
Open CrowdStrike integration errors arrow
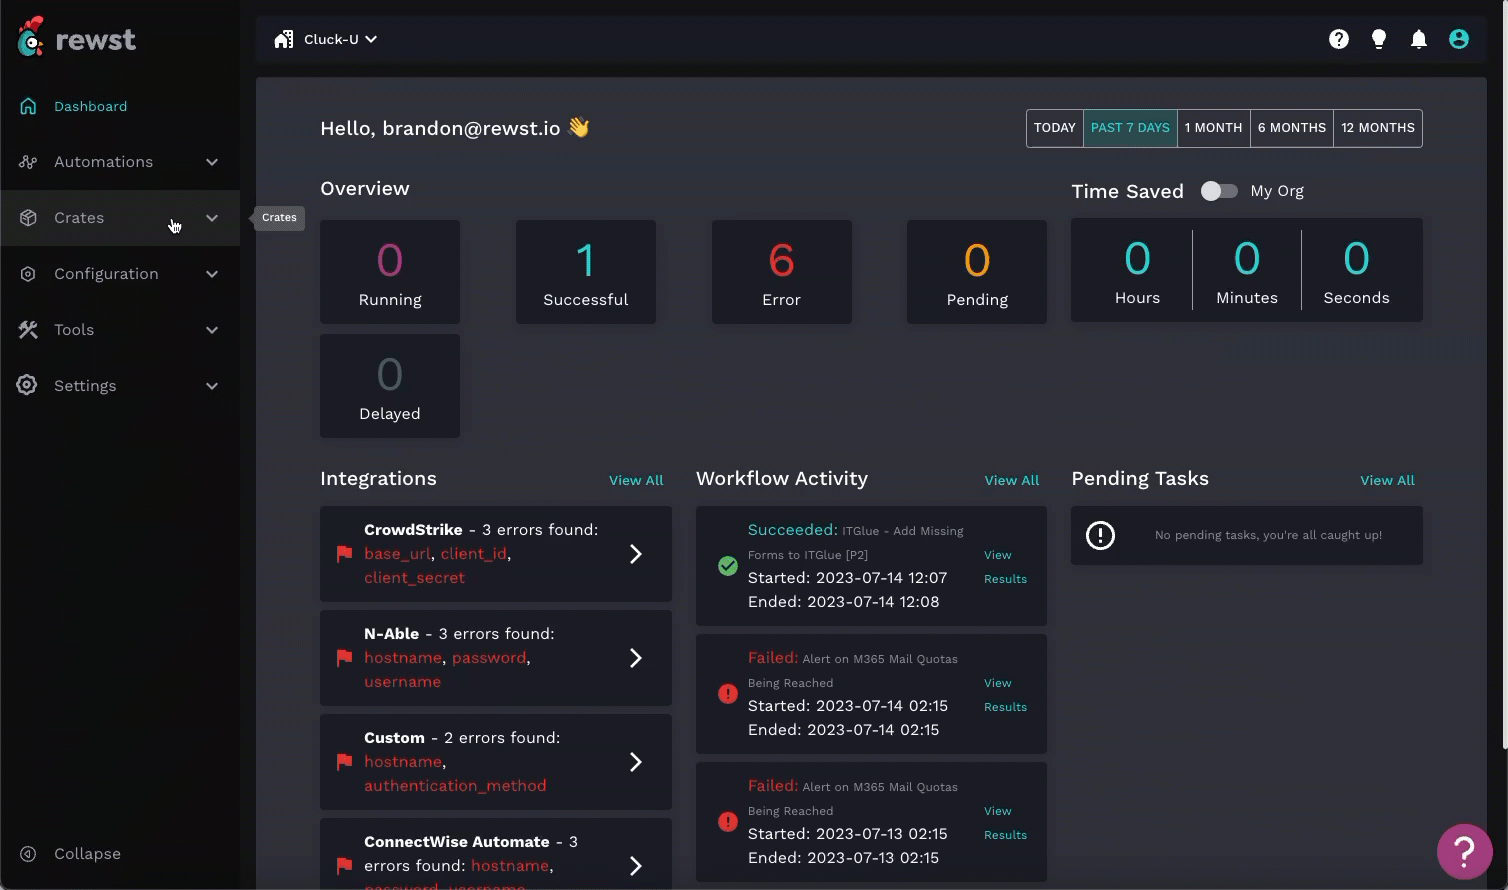[x=635, y=554]
